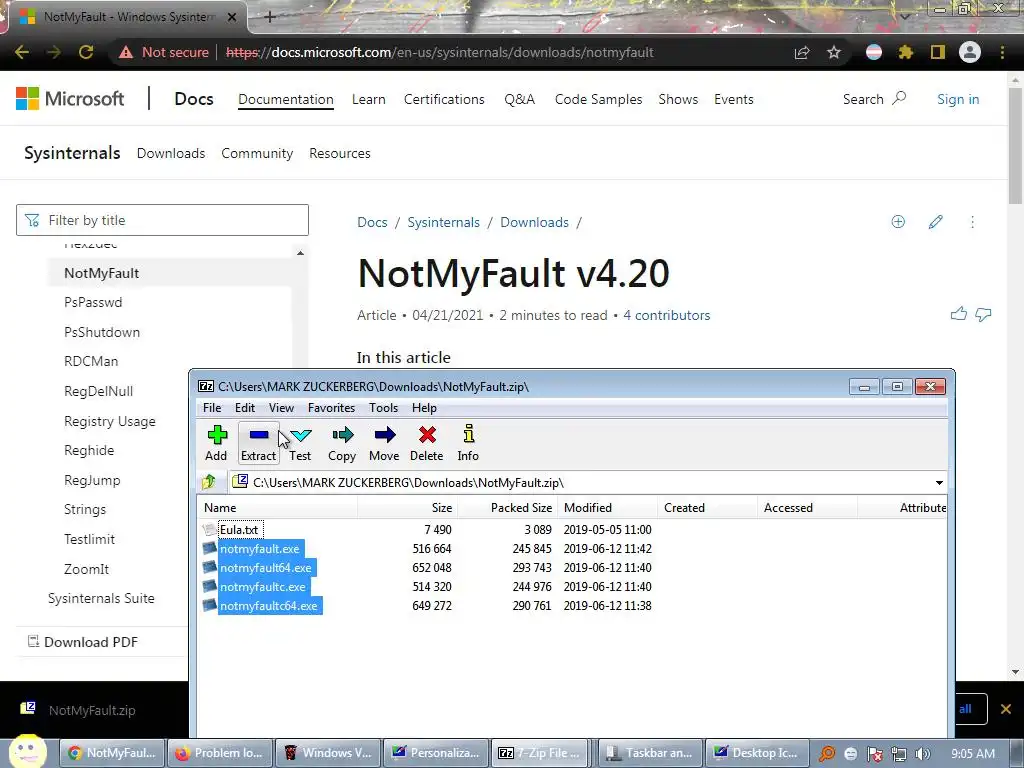Extract the selected files in 7-Zip
The image size is (1024, 768).
[x=259, y=443]
